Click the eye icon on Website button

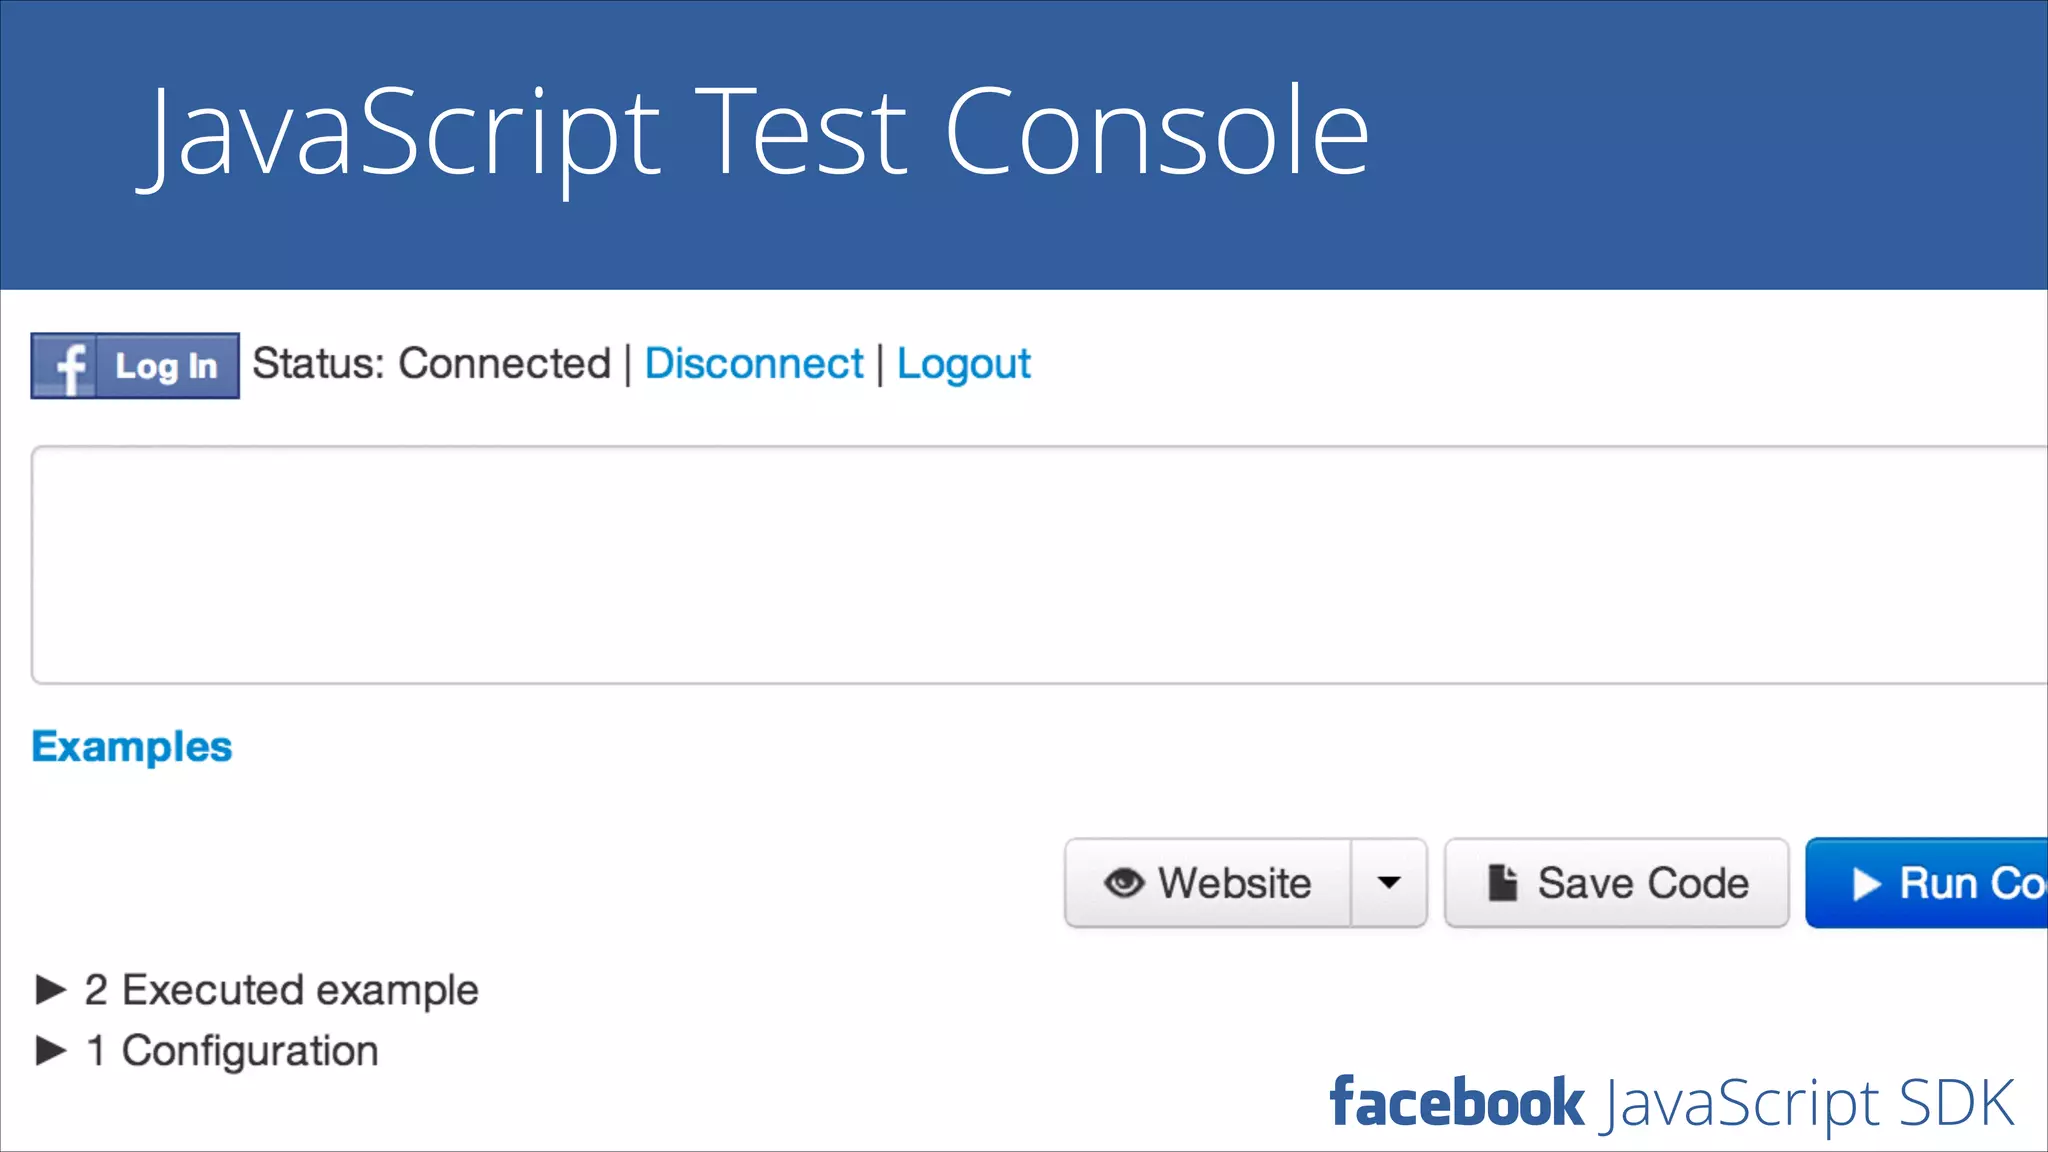[1124, 883]
